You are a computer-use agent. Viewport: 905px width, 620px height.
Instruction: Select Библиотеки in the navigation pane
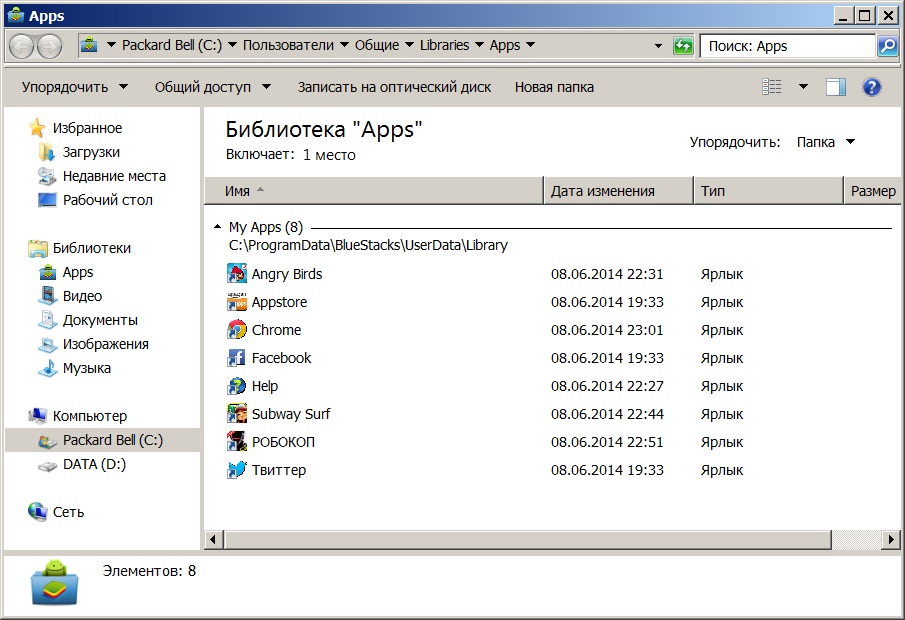tap(92, 248)
